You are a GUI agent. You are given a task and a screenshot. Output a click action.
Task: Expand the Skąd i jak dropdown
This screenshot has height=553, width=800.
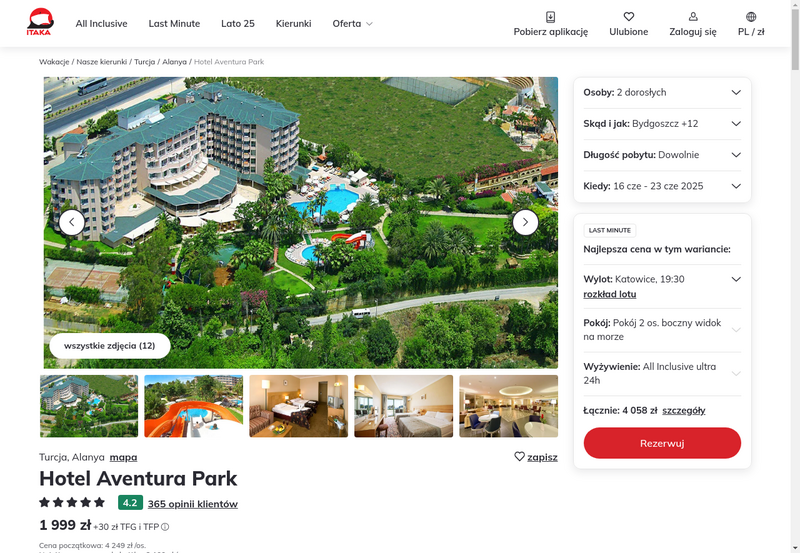pos(662,123)
